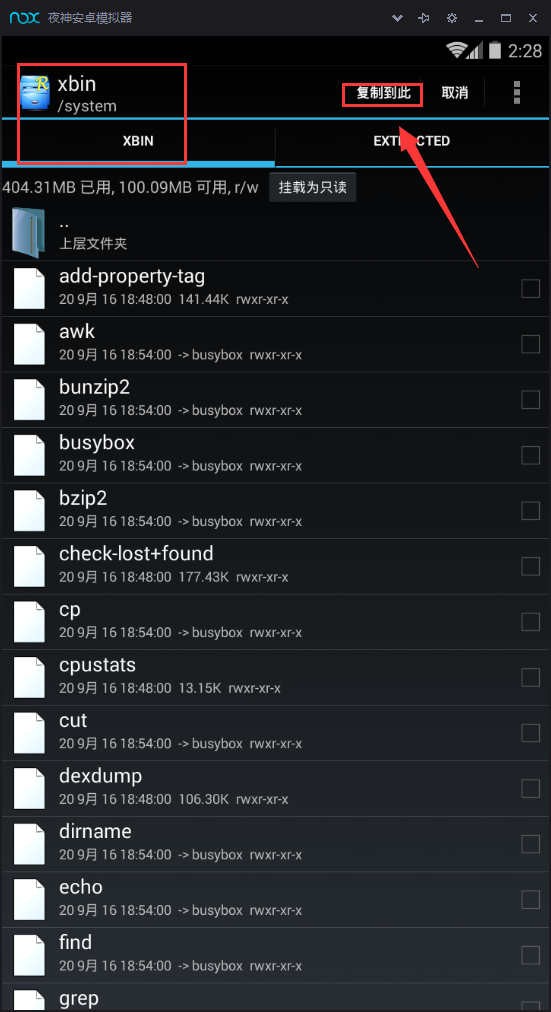The width and height of the screenshot is (551, 1012).
Task: Open Nox emulator settings gear
Action: pos(452,18)
